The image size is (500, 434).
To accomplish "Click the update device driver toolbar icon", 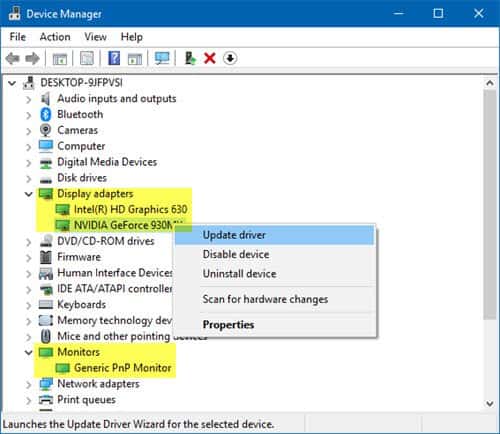I will [x=190, y=58].
